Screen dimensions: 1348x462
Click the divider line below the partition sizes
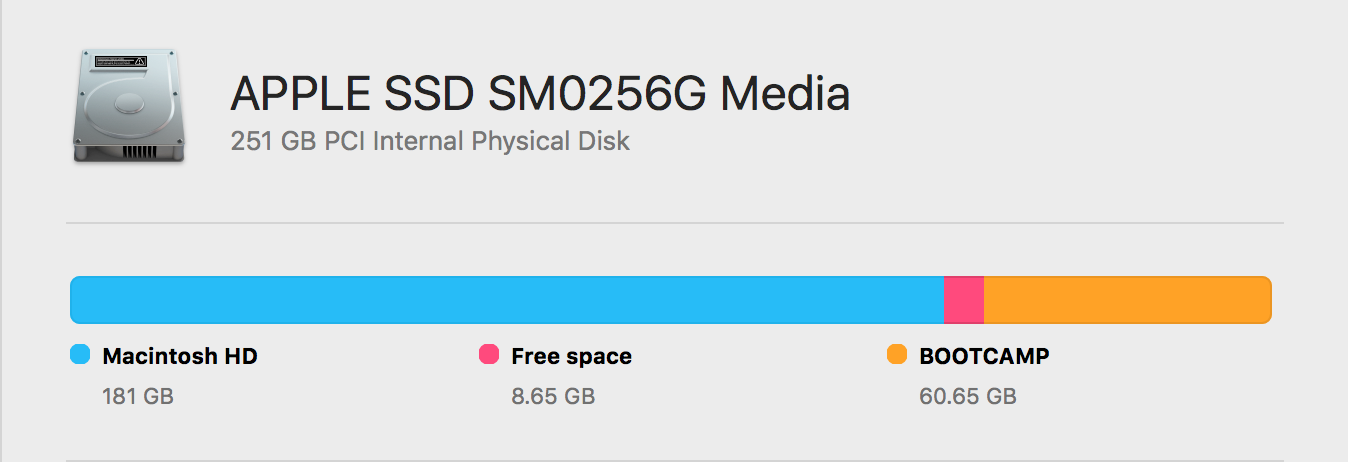674,460
